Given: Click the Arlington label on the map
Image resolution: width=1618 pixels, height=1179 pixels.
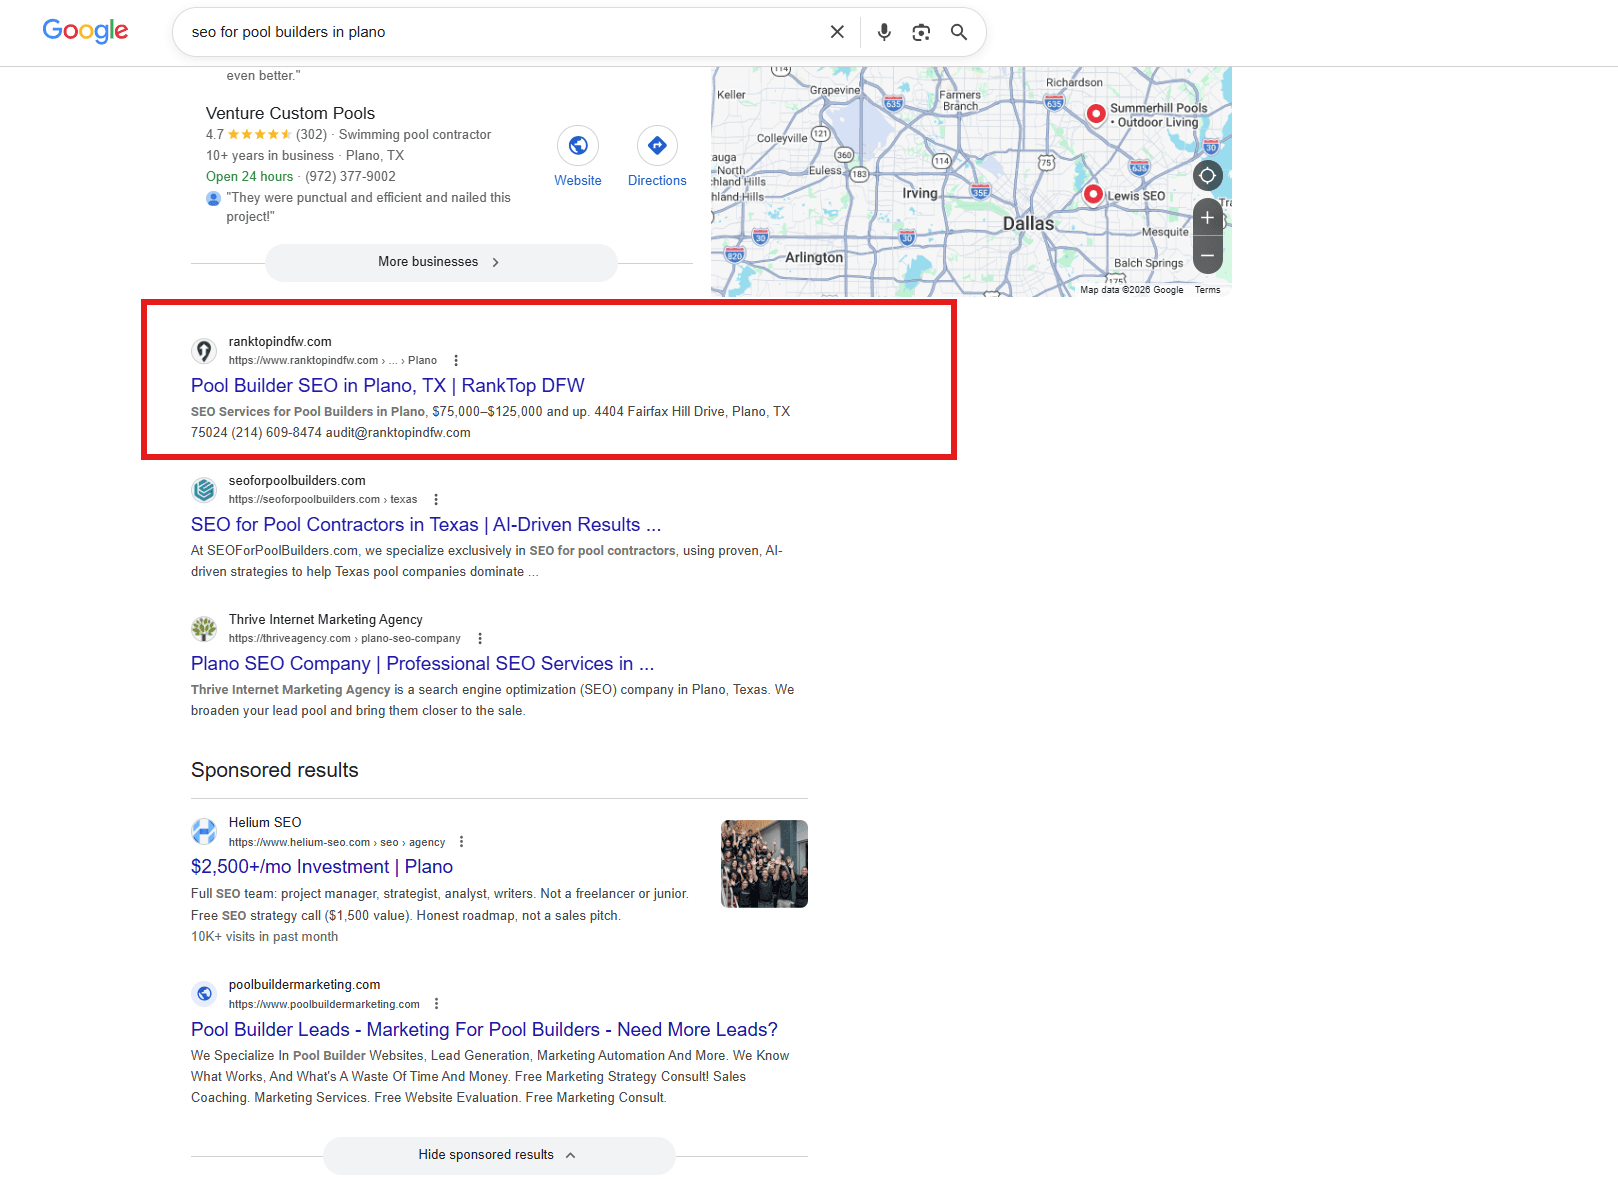Looking at the screenshot, I should 814,257.
